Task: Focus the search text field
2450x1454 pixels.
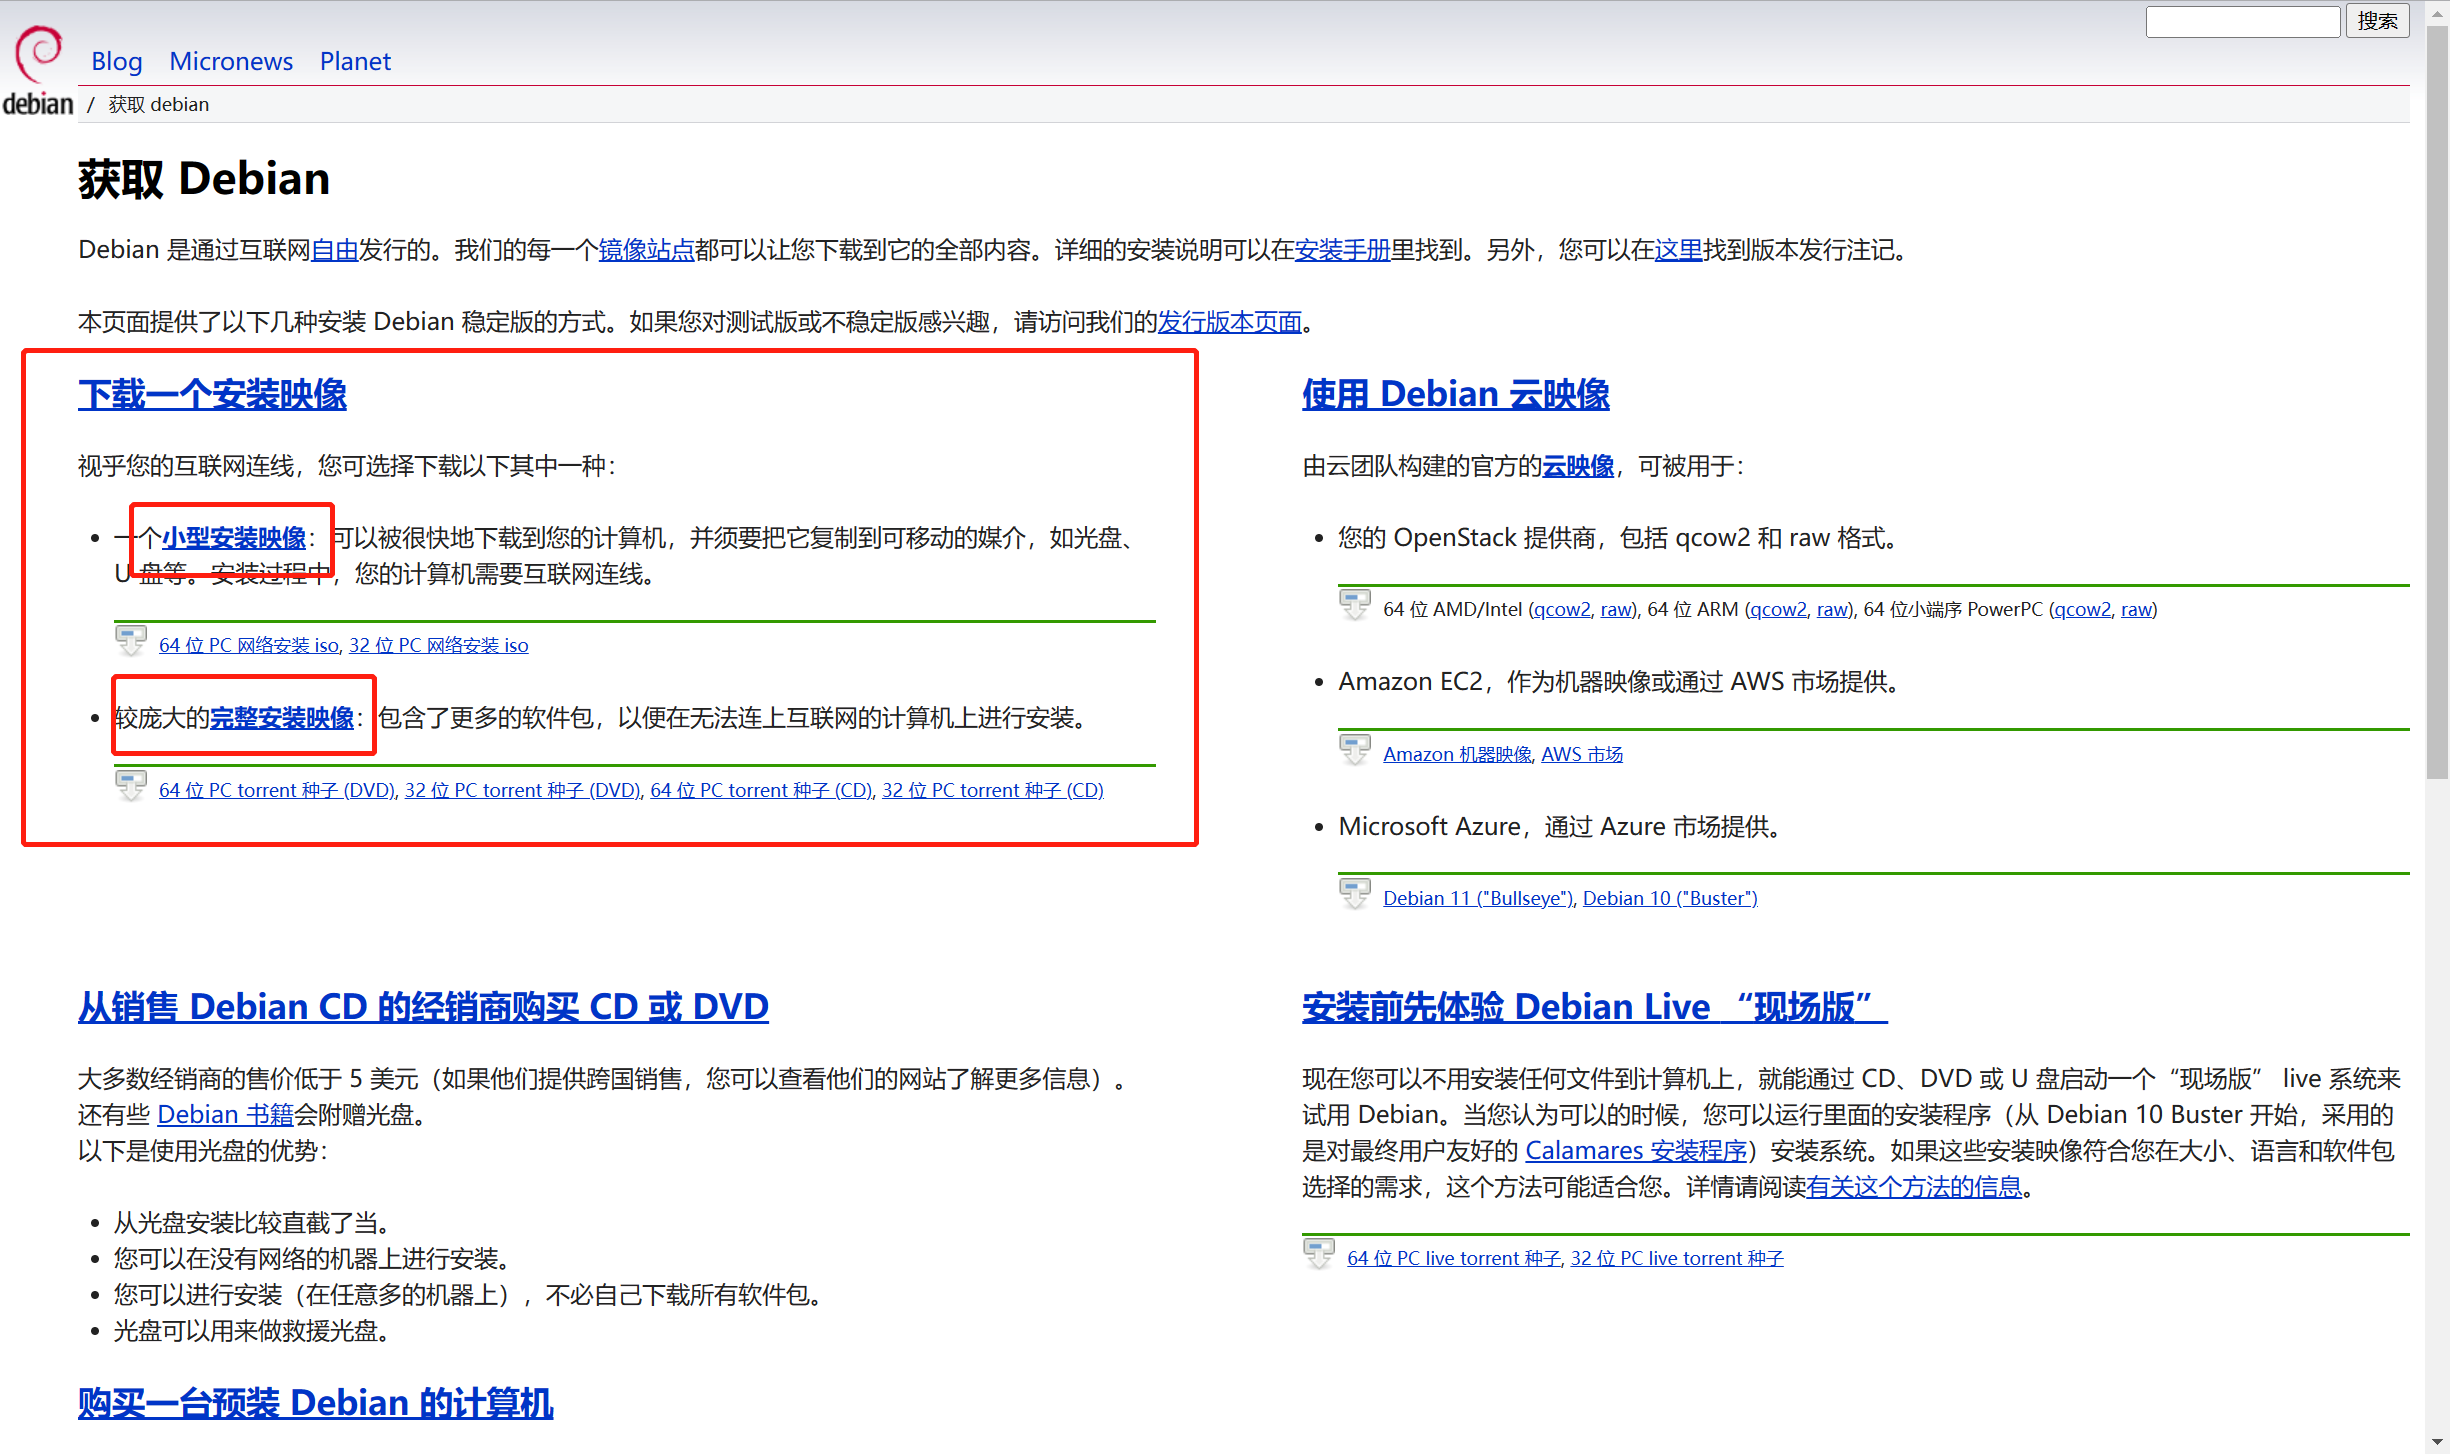Action: (x=2242, y=21)
